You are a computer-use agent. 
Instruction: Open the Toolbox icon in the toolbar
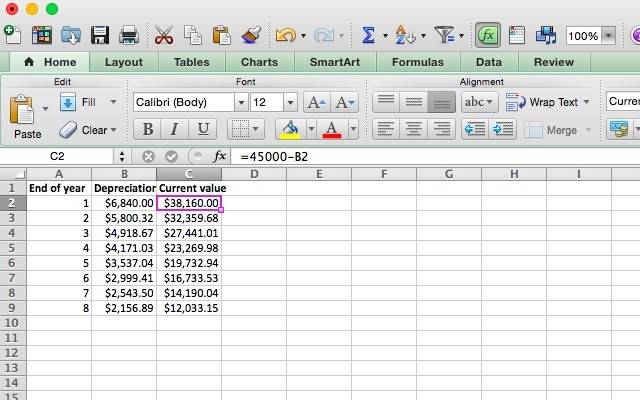517,35
